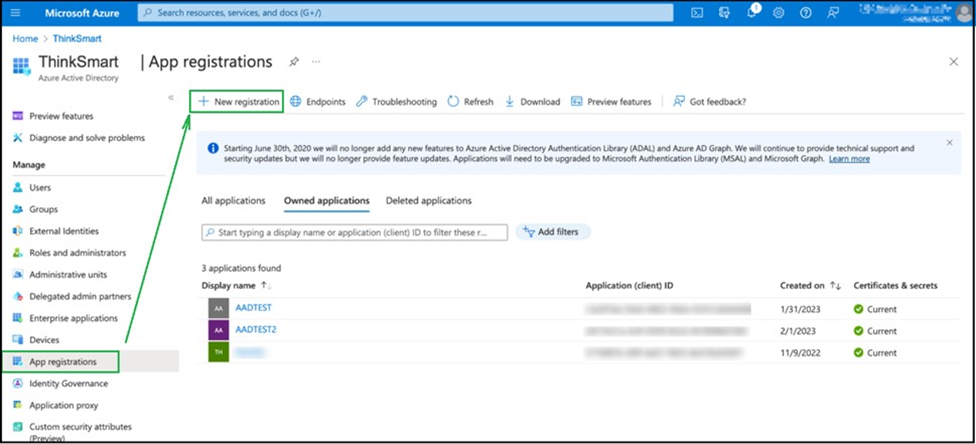Viewport: 976px width, 444px height.
Task: Open Cloud Shell from top bar
Action: 697,13
